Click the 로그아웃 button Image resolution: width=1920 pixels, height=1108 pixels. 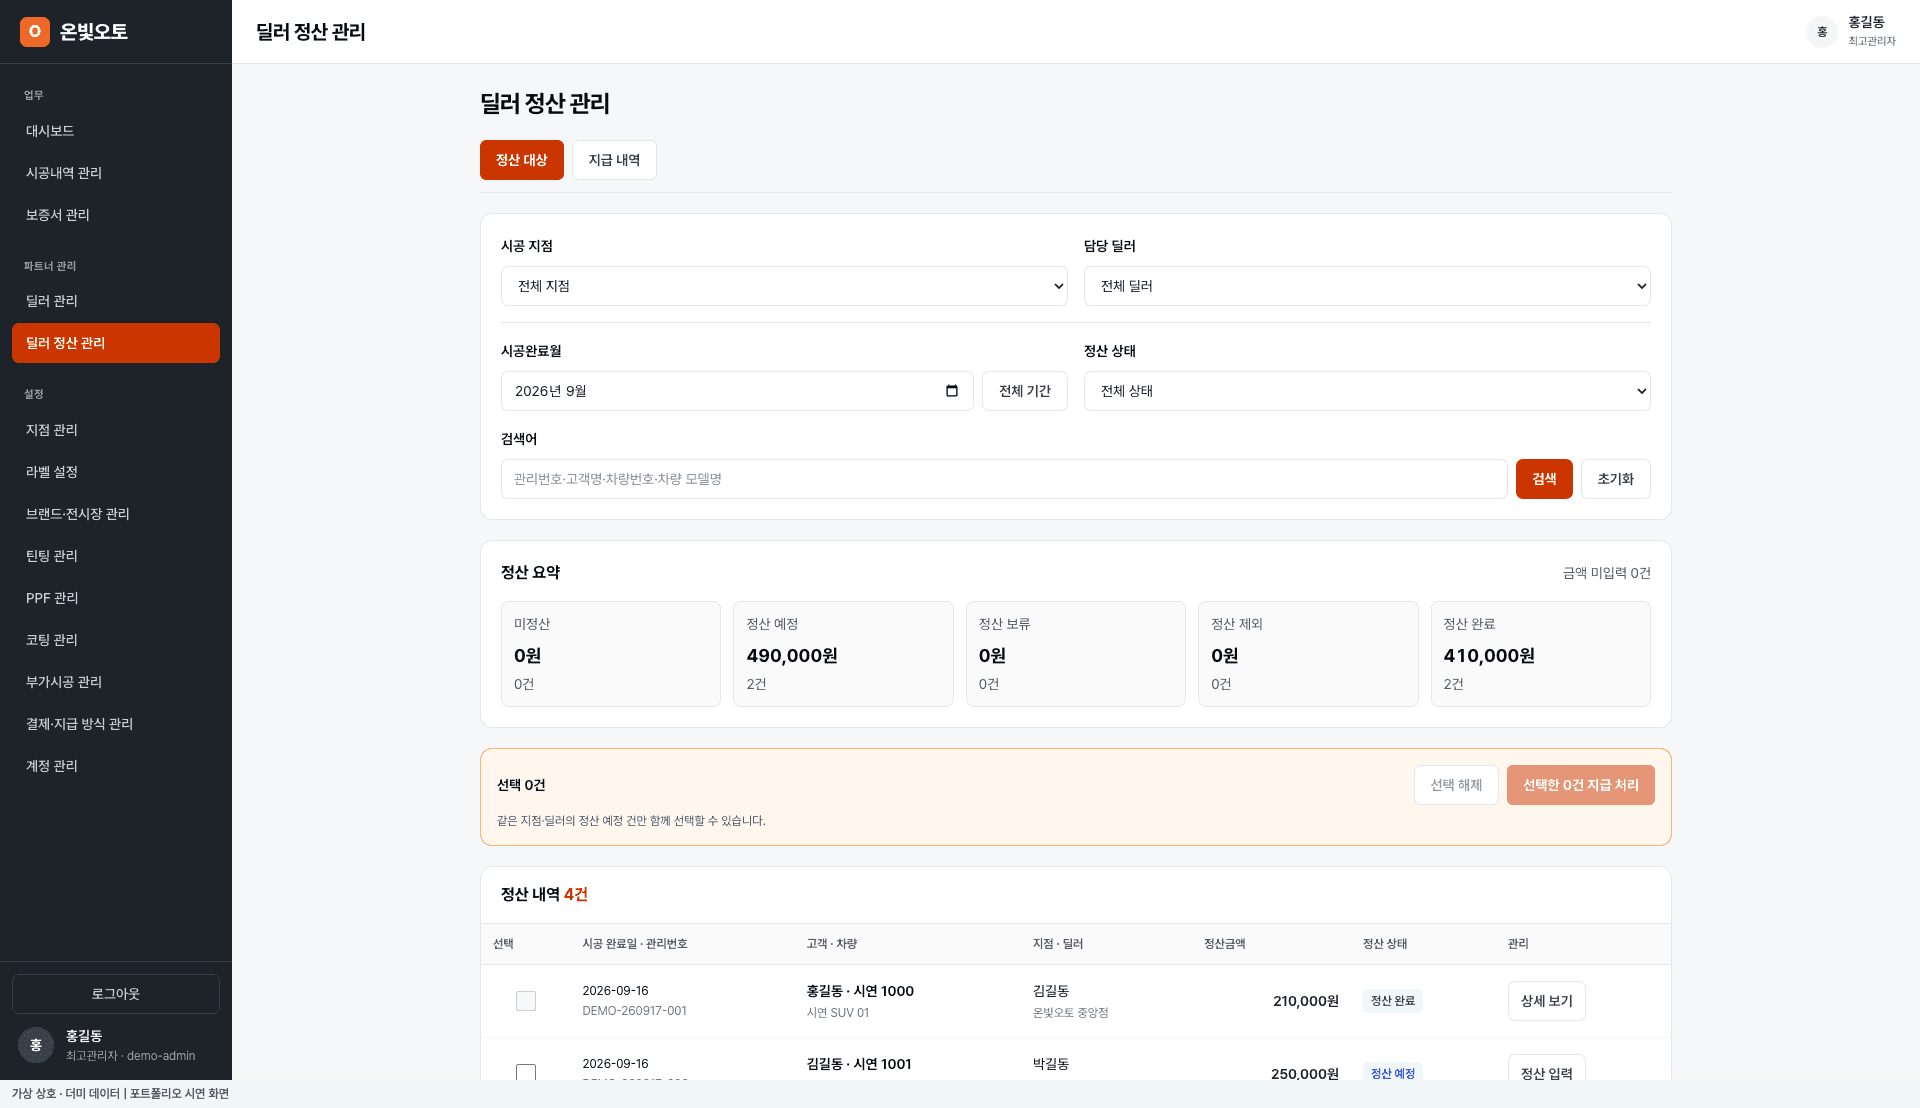(116, 994)
